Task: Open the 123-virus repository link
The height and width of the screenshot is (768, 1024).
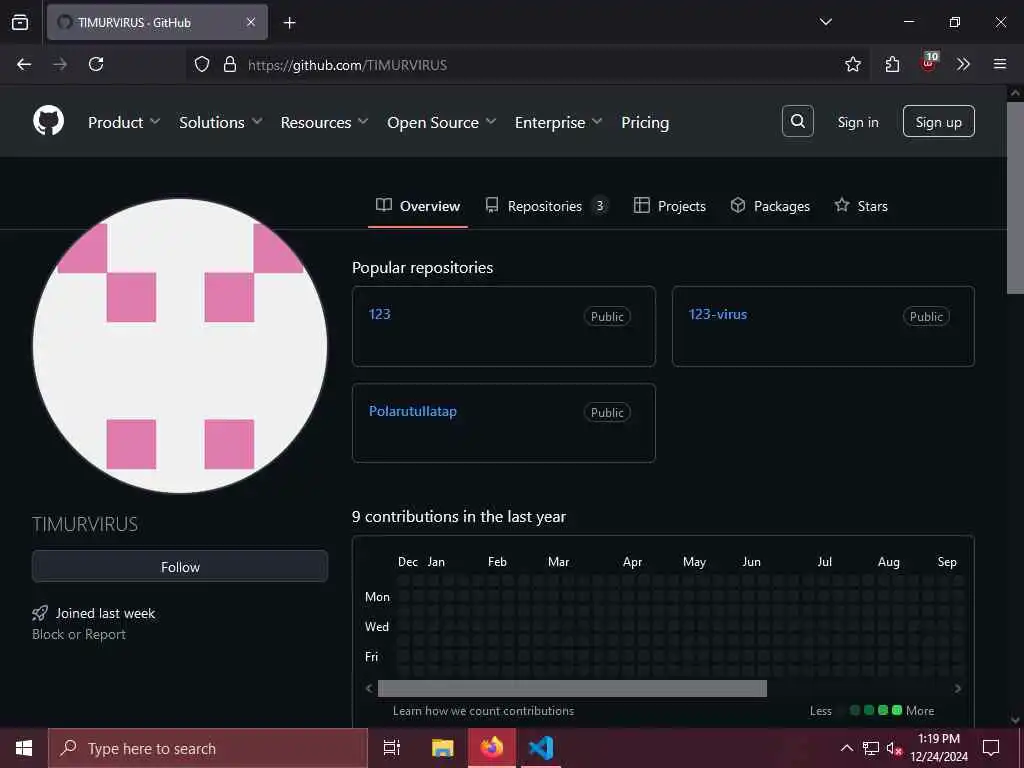Action: [718, 314]
